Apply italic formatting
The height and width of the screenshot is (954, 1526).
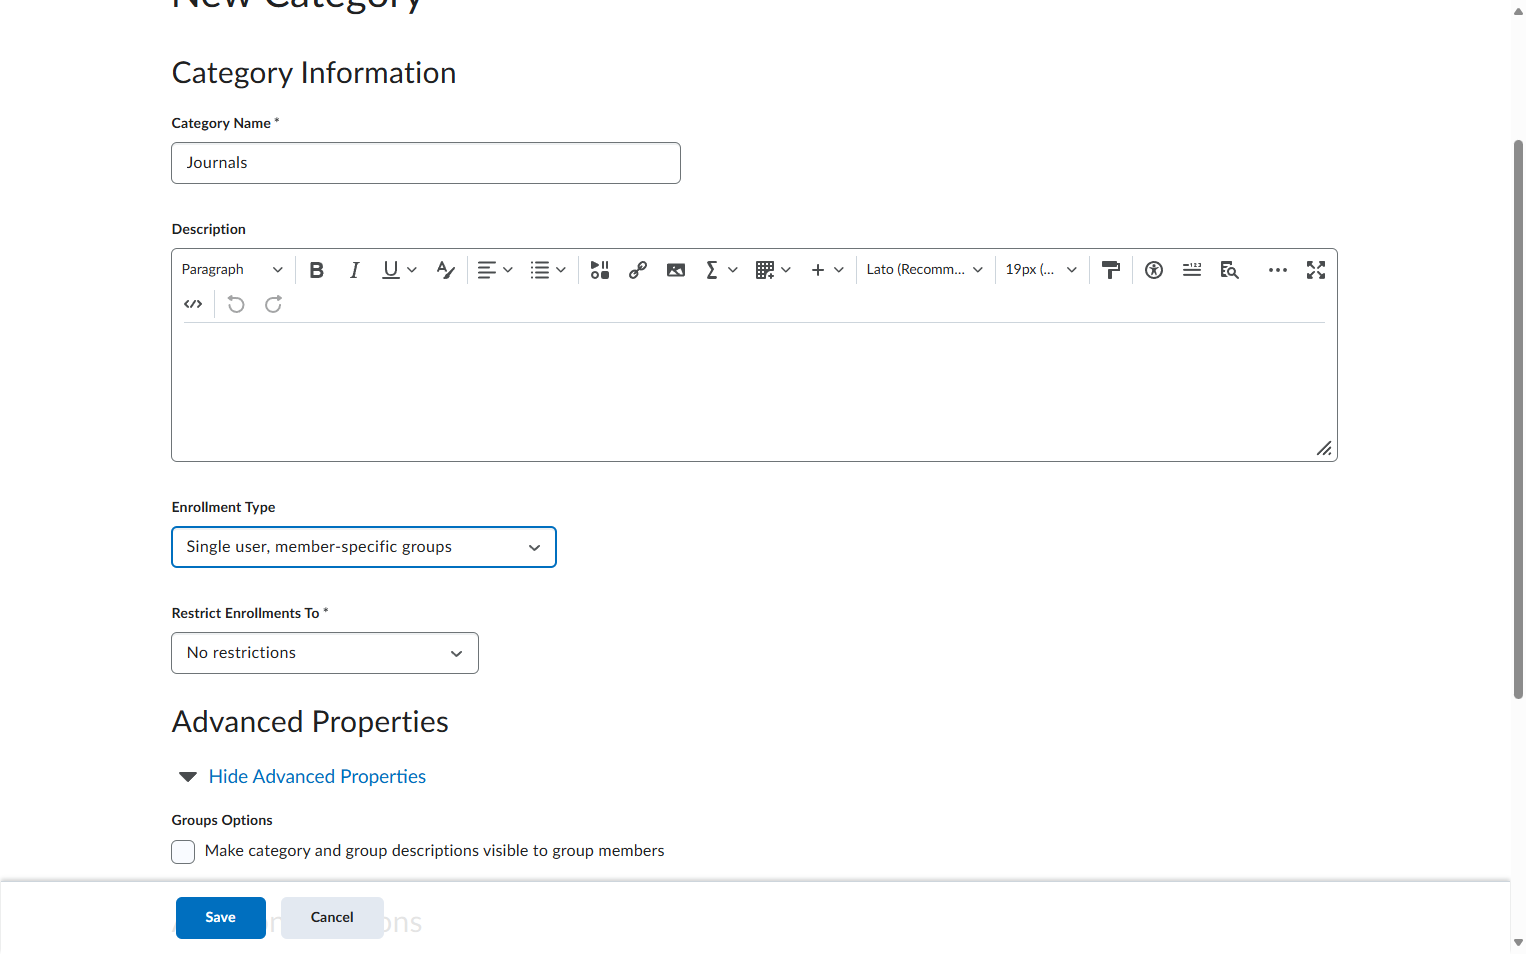(x=354, y=270)
